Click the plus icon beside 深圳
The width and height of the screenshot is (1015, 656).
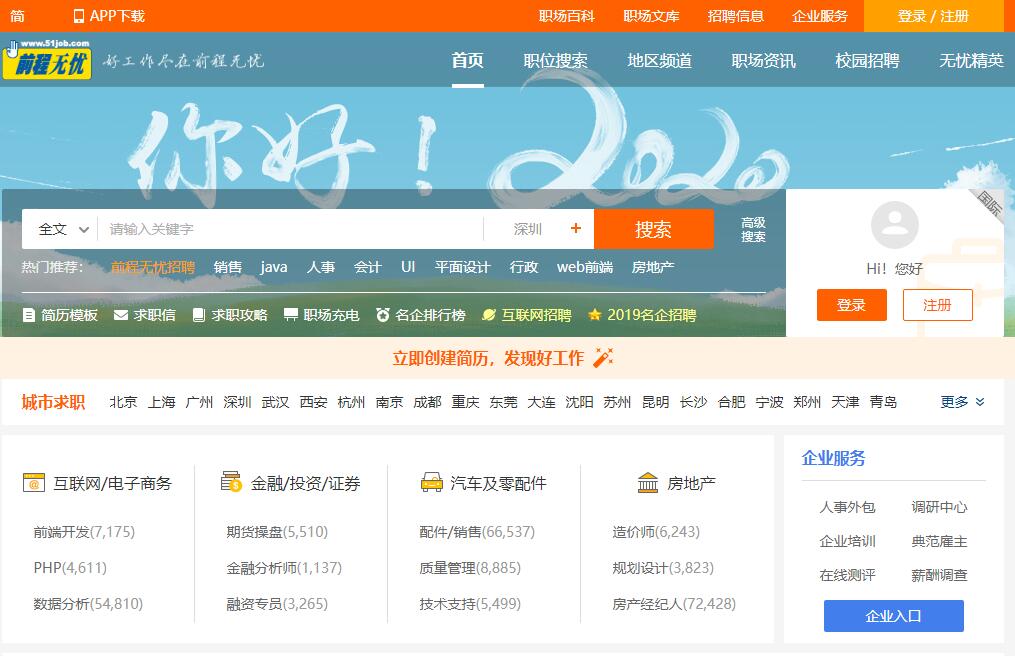(x=575, y=228)
